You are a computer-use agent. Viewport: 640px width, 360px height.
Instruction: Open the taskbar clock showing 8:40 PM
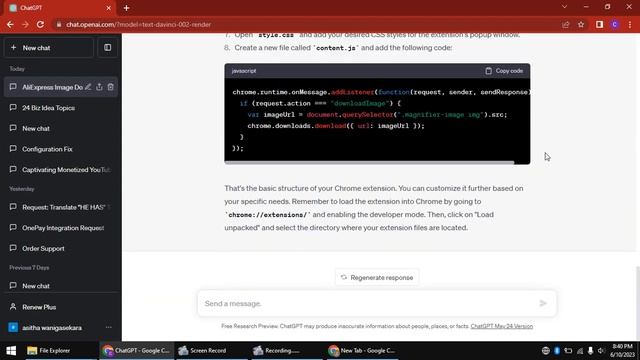pos(623,350)
